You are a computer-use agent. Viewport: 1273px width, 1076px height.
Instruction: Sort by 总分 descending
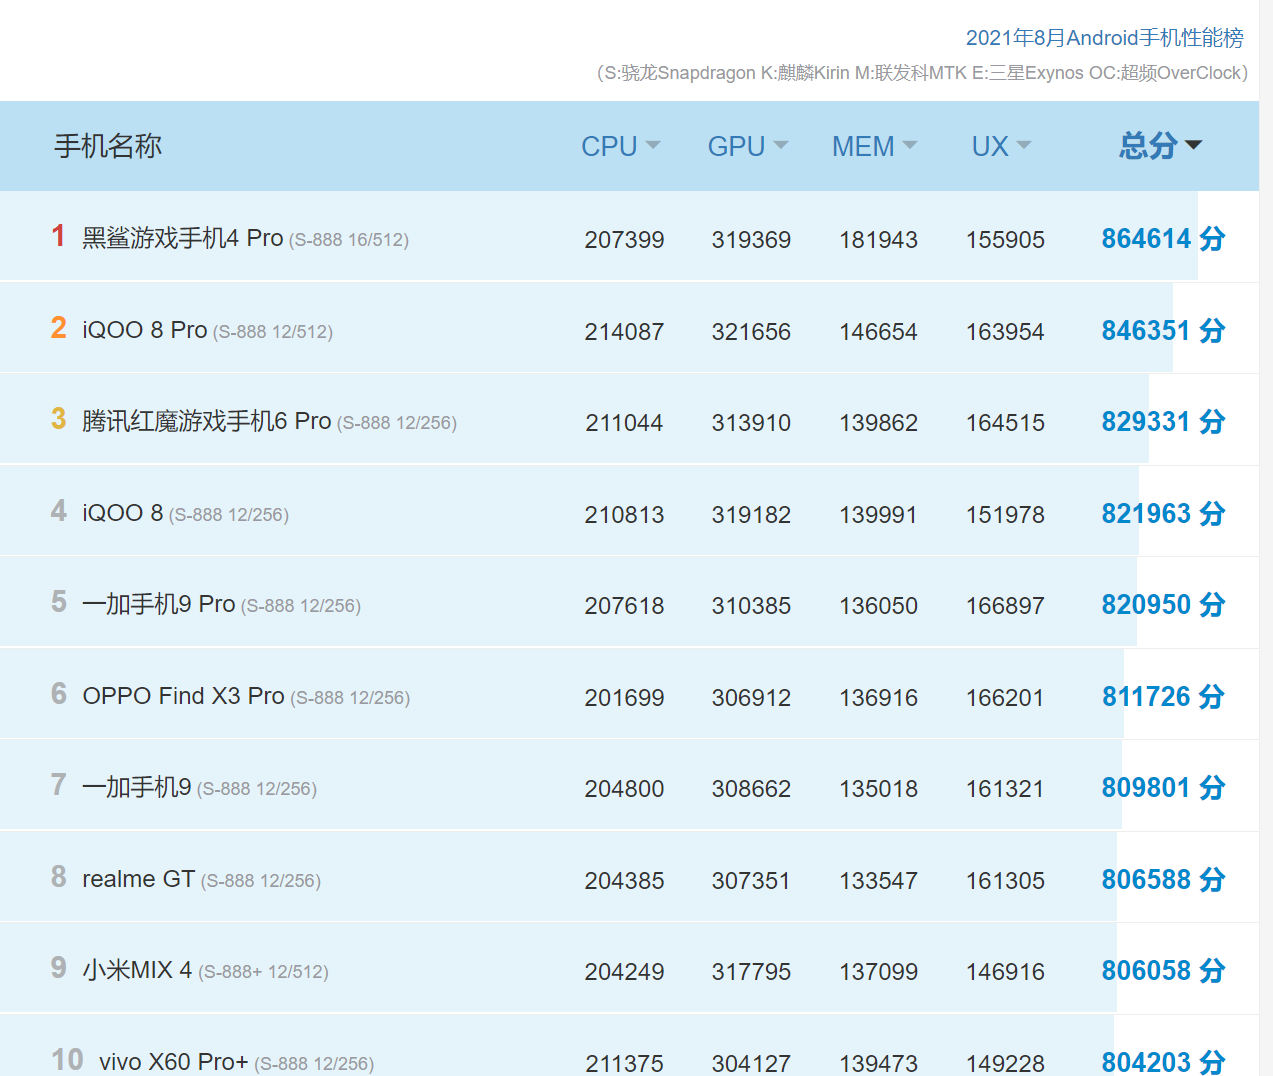coord(1159,146)
